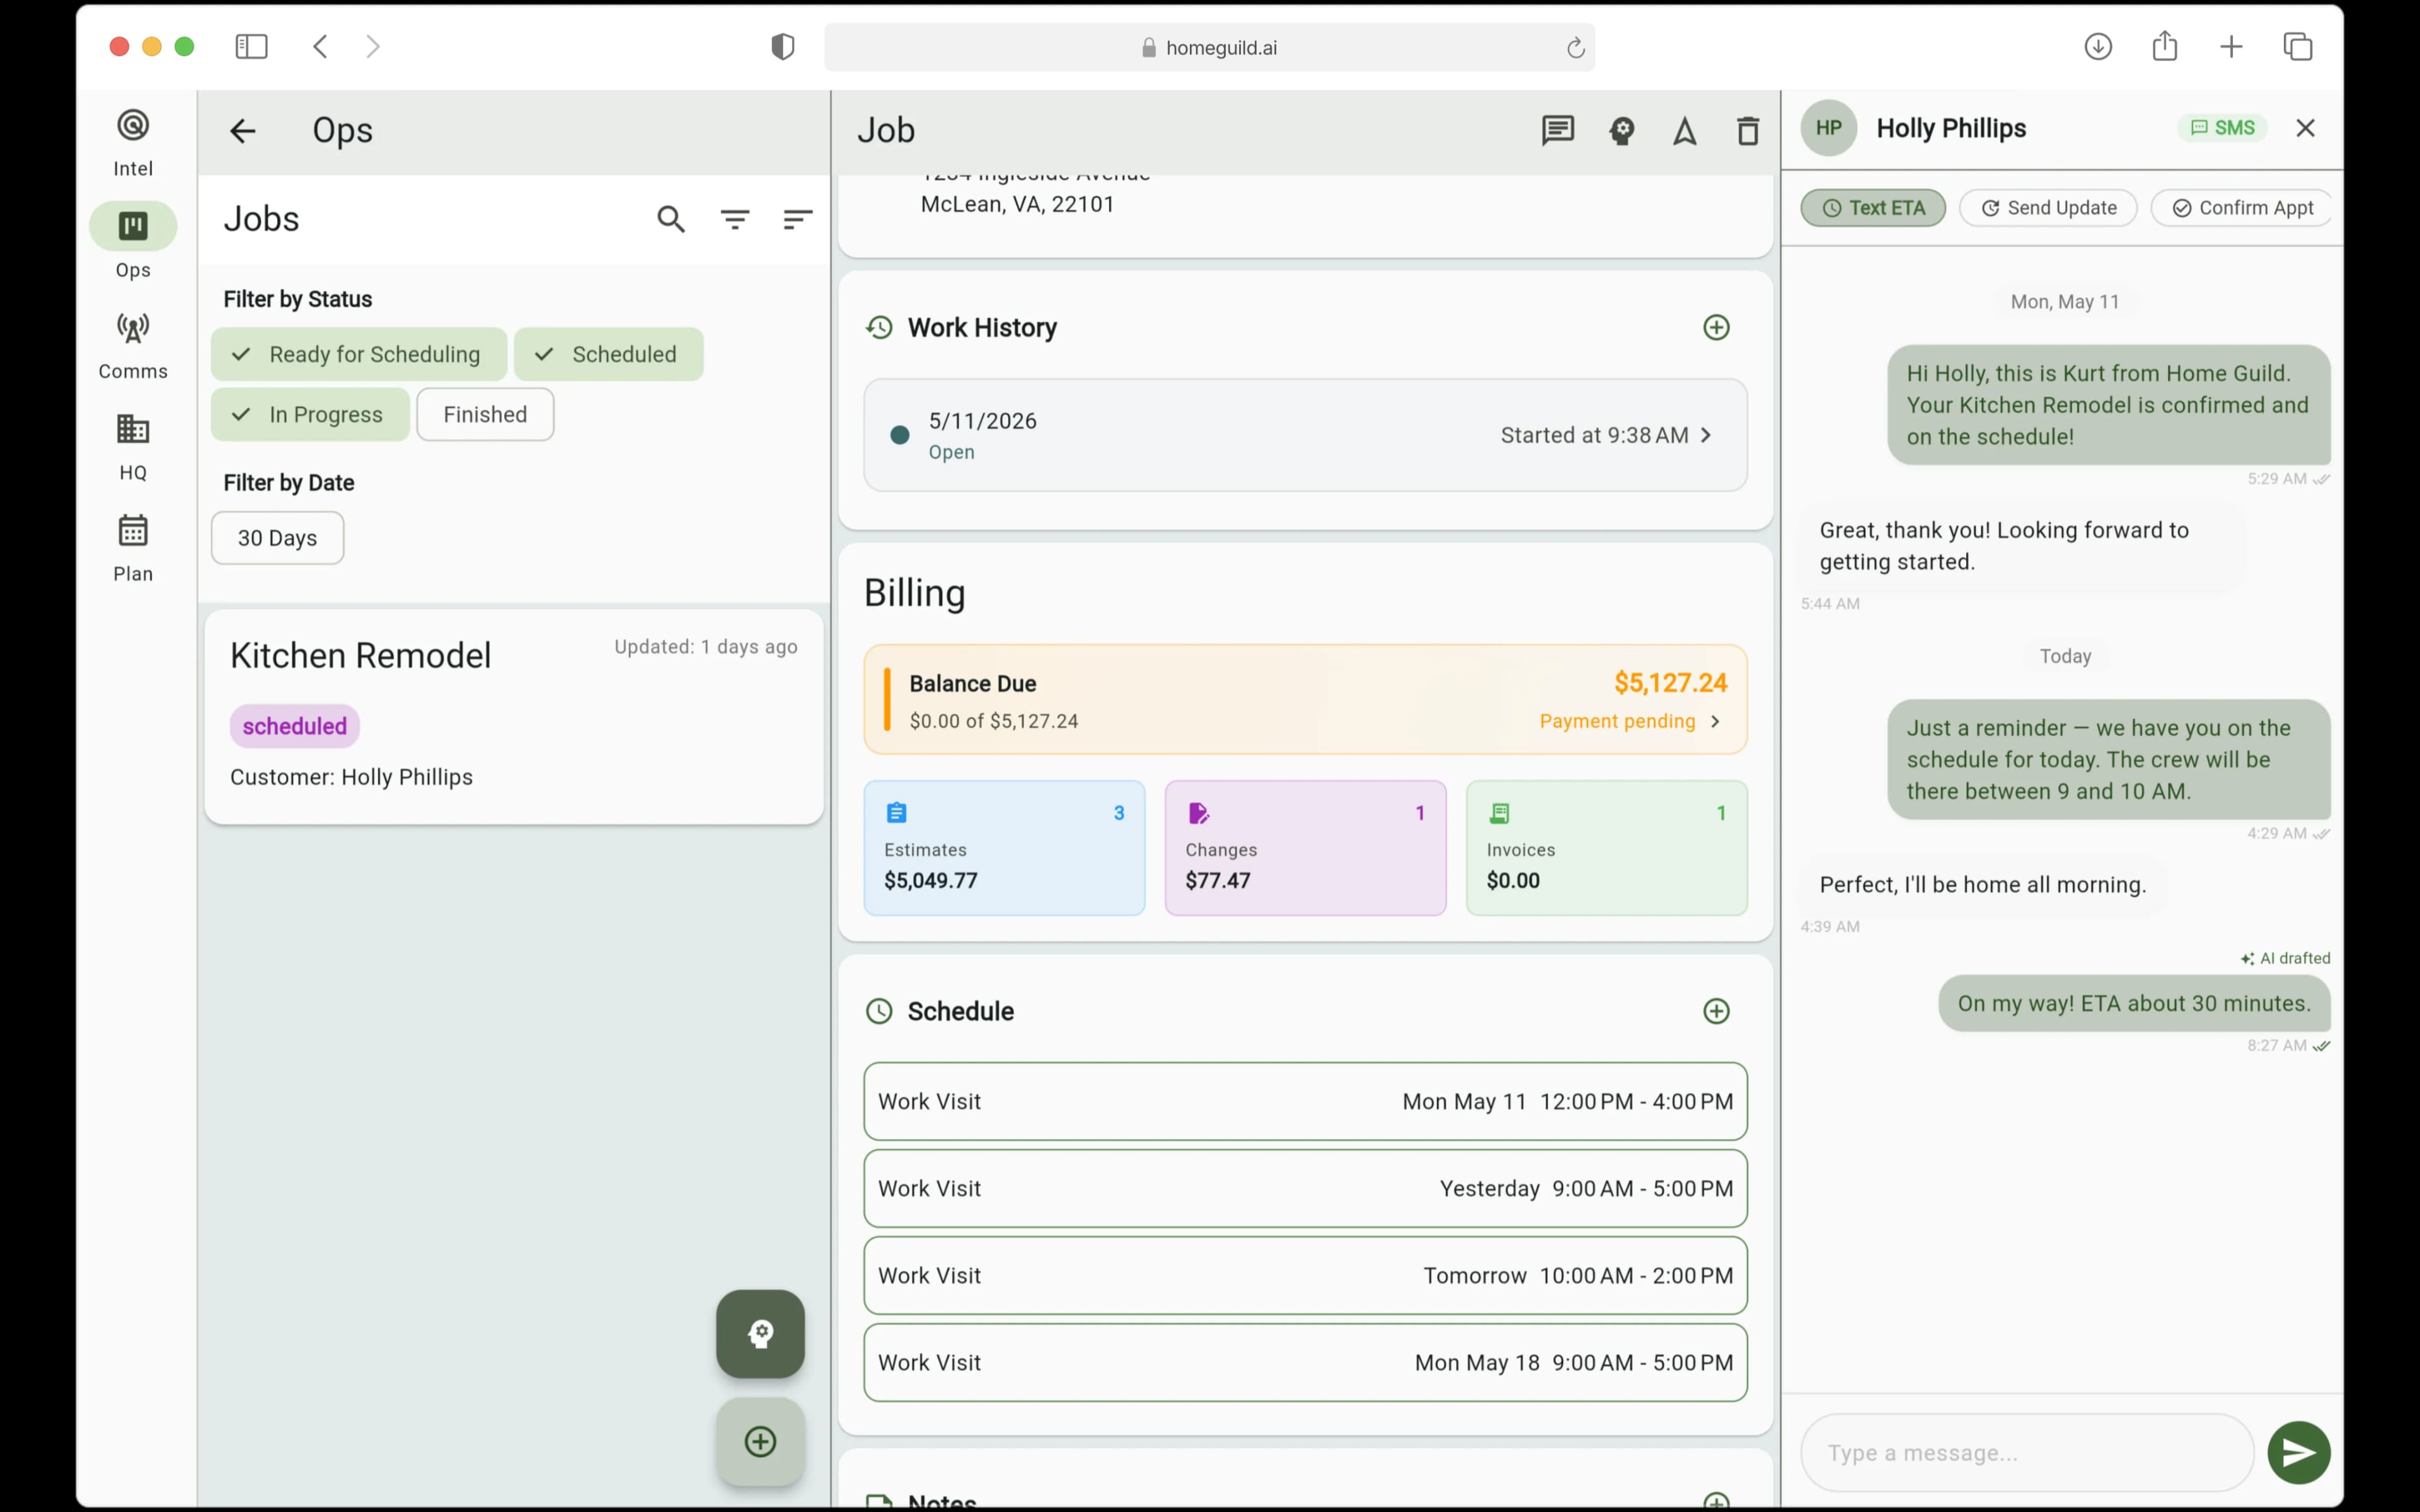Viewport: 2420px width, 1512px height.
Task: Click the SMS channel badge
Action: 2222,128
